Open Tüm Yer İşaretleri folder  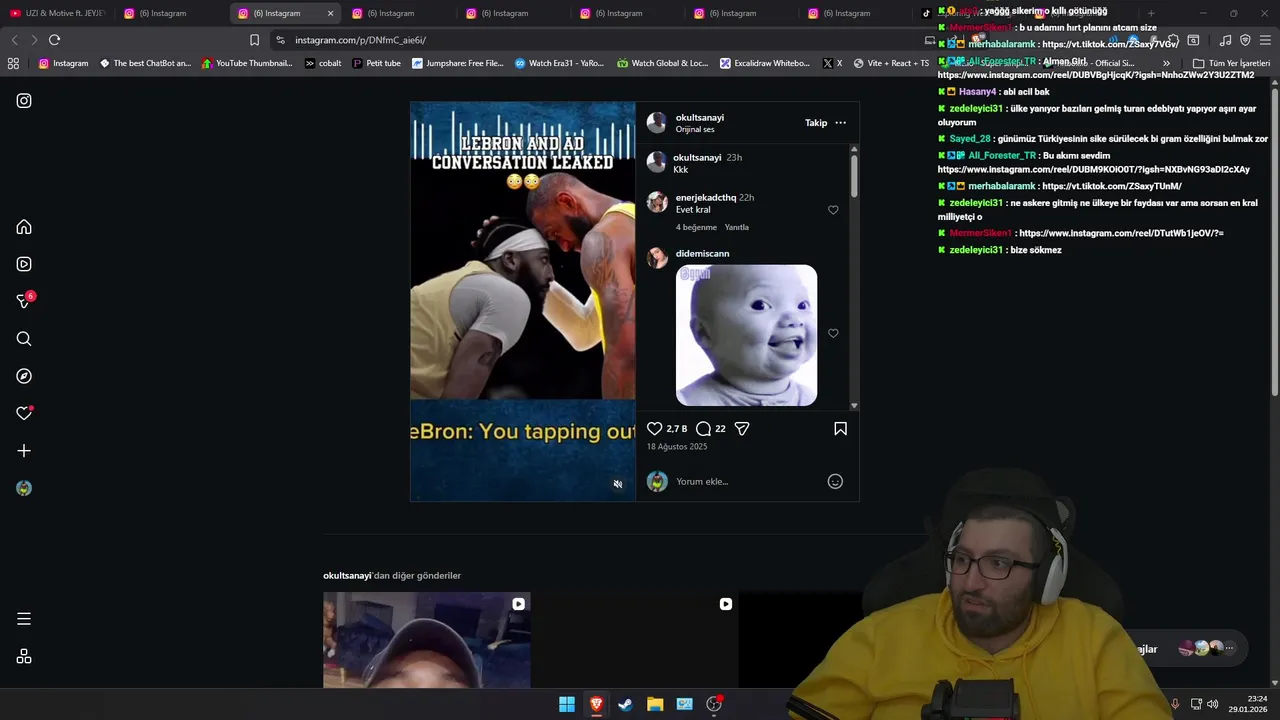(1231, 63)
